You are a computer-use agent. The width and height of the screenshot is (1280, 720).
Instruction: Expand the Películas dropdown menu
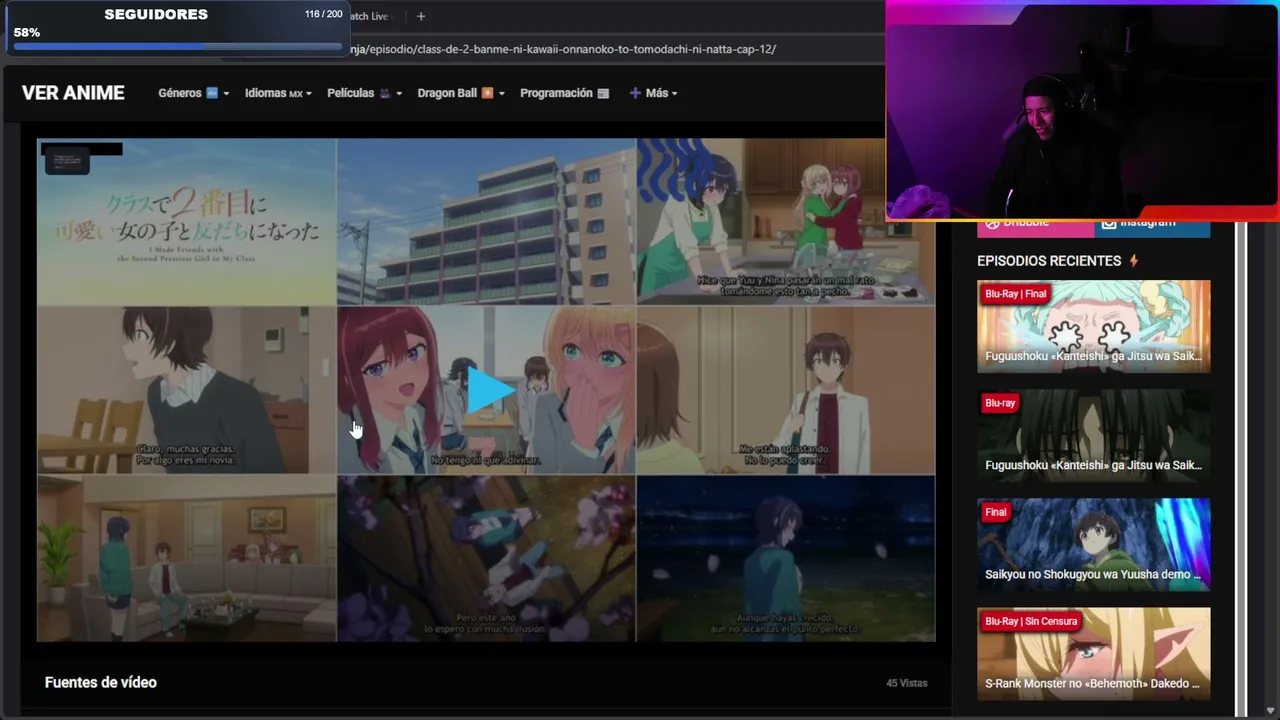tap(364, 93)
